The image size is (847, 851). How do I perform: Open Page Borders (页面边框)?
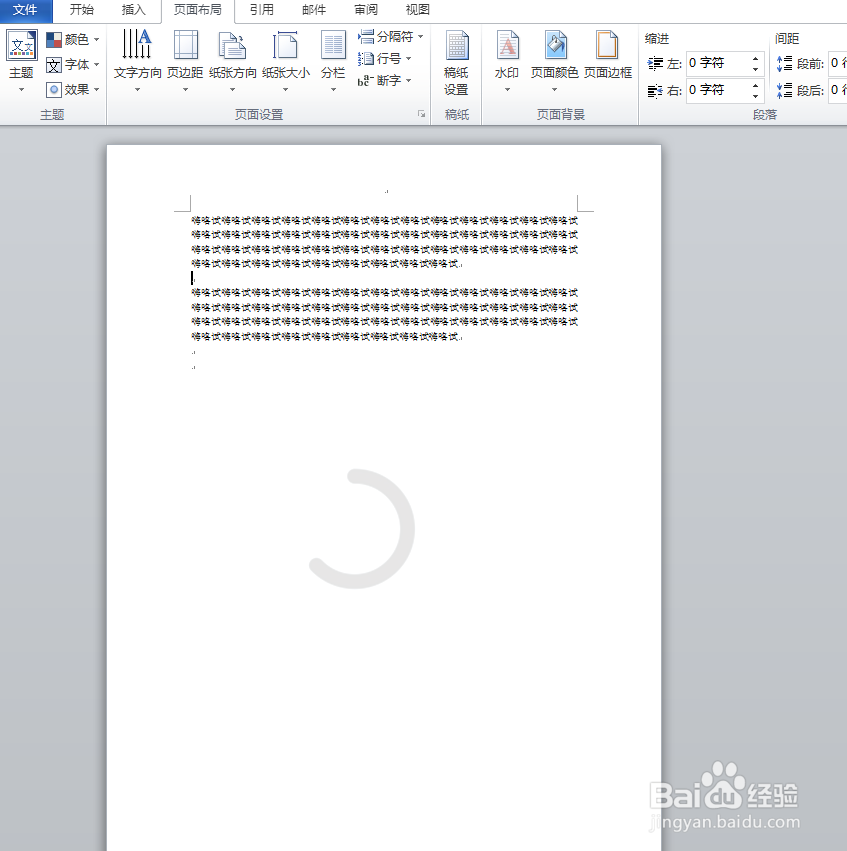click(607, 54)
